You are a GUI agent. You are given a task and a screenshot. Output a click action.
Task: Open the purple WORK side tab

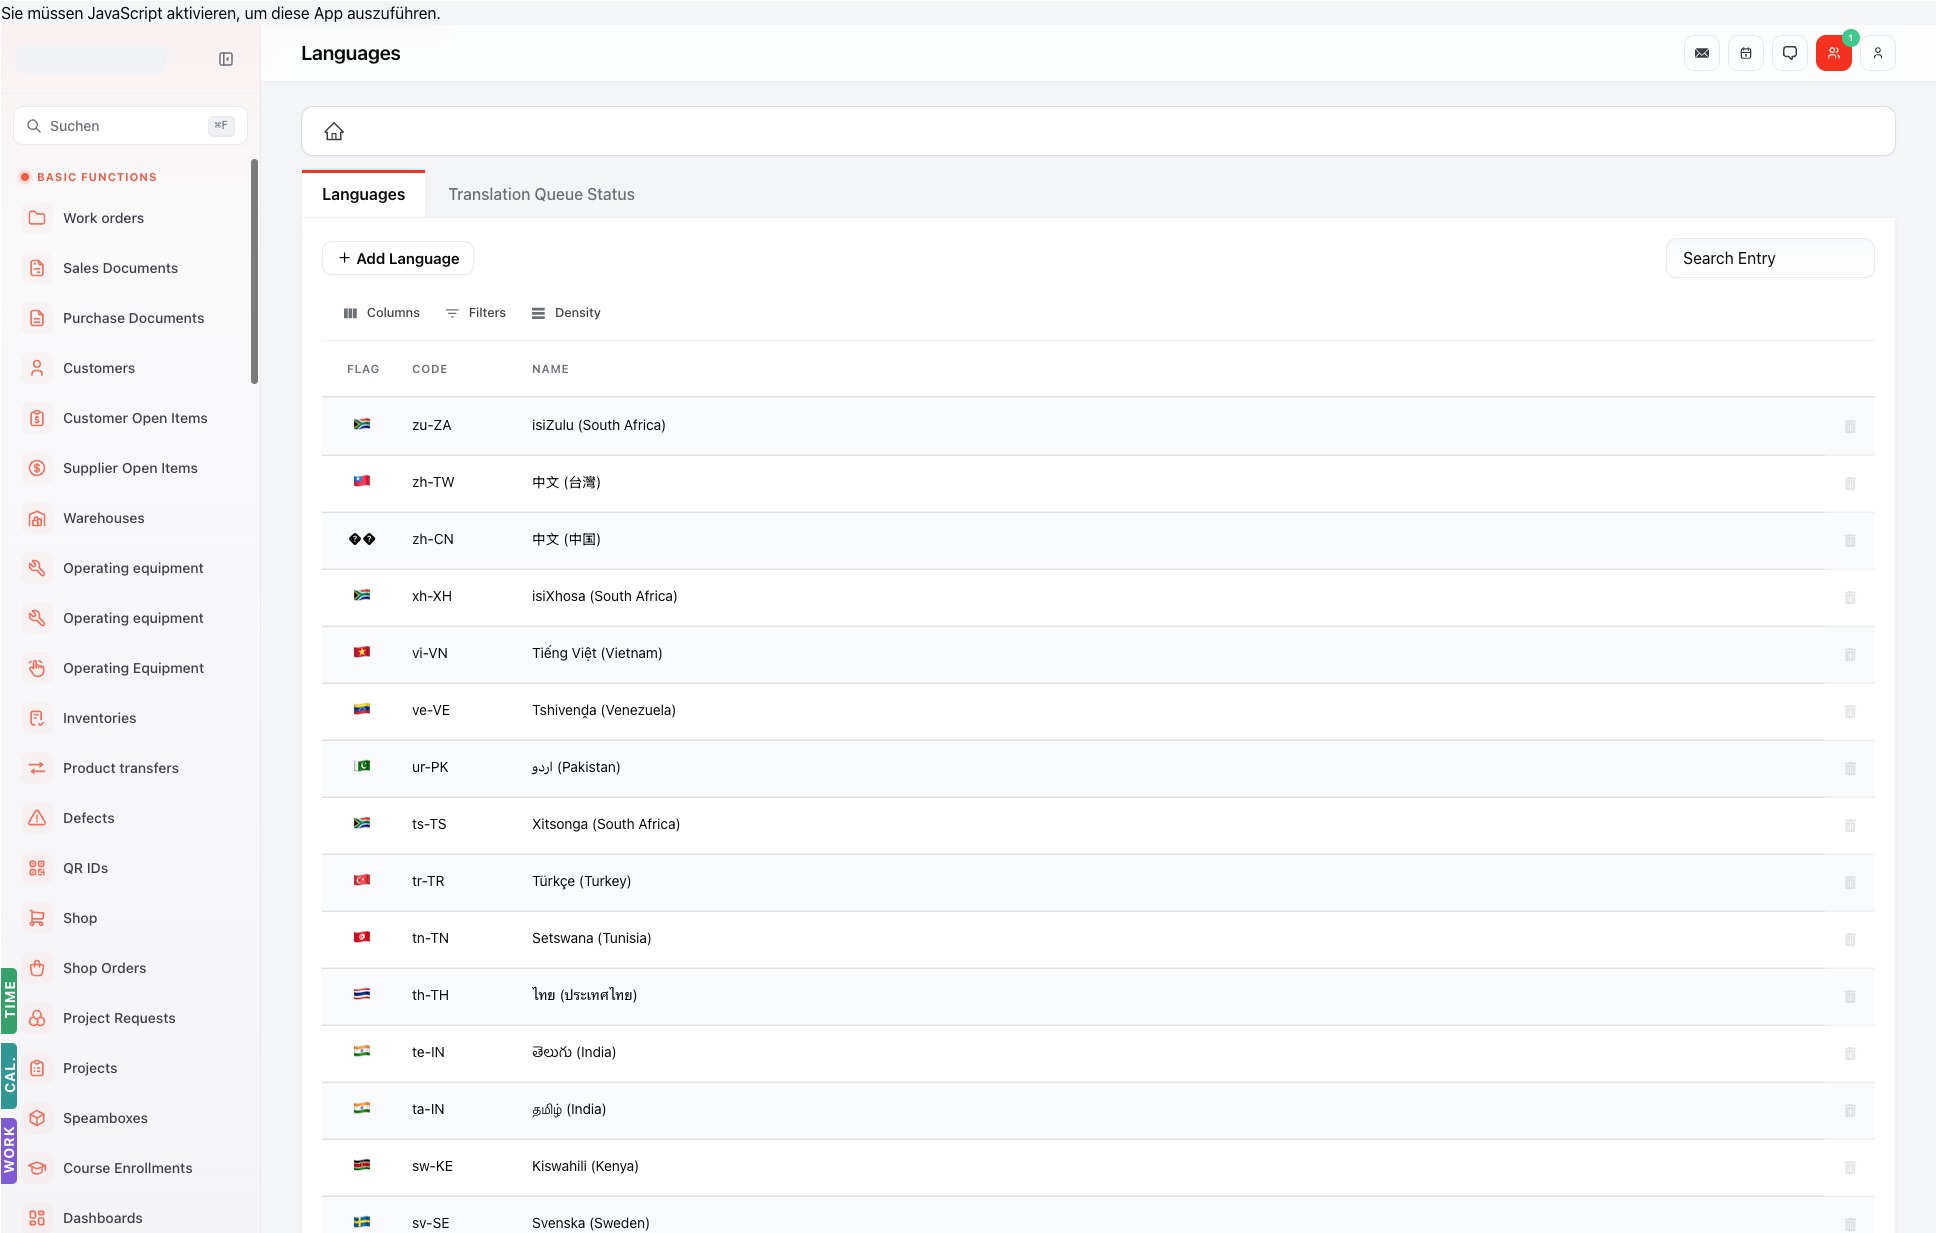[x=9, y=1150]
